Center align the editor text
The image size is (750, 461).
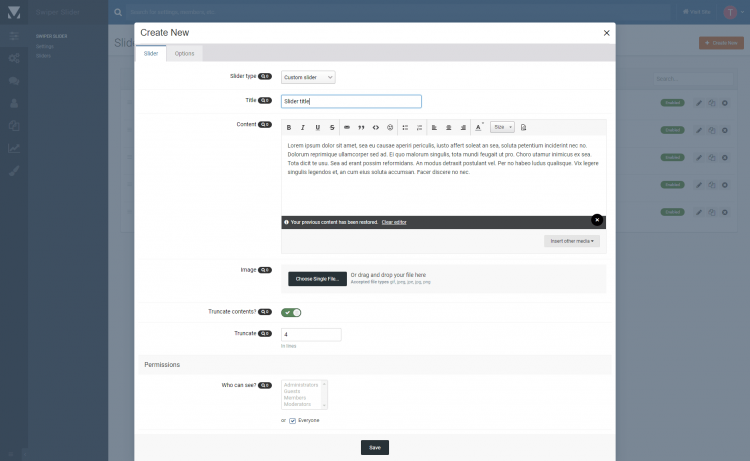[x=449, y=127]
